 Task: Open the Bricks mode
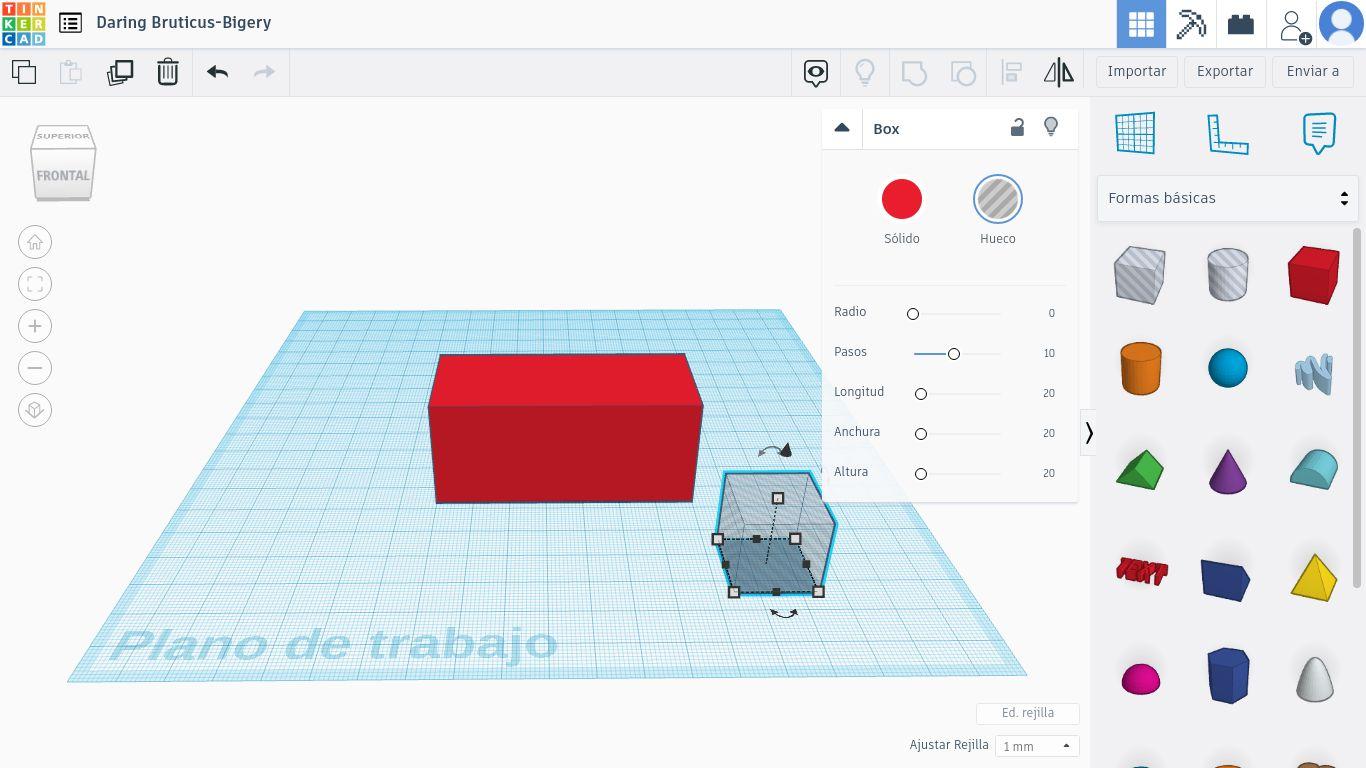pyautogui.click(x=1241, y=24)
